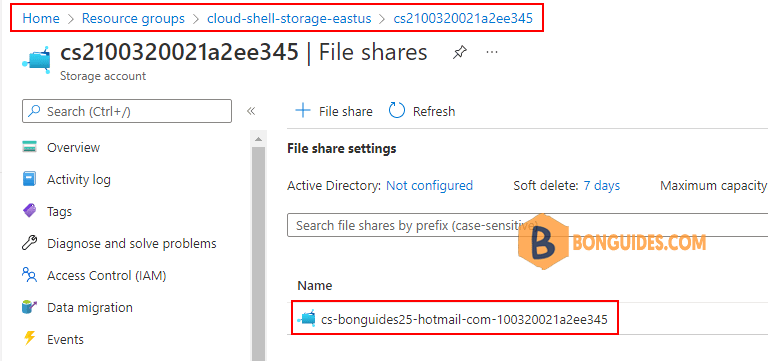
Task: Click the Events lightning bolt icon
Action: tap(30, 339)
